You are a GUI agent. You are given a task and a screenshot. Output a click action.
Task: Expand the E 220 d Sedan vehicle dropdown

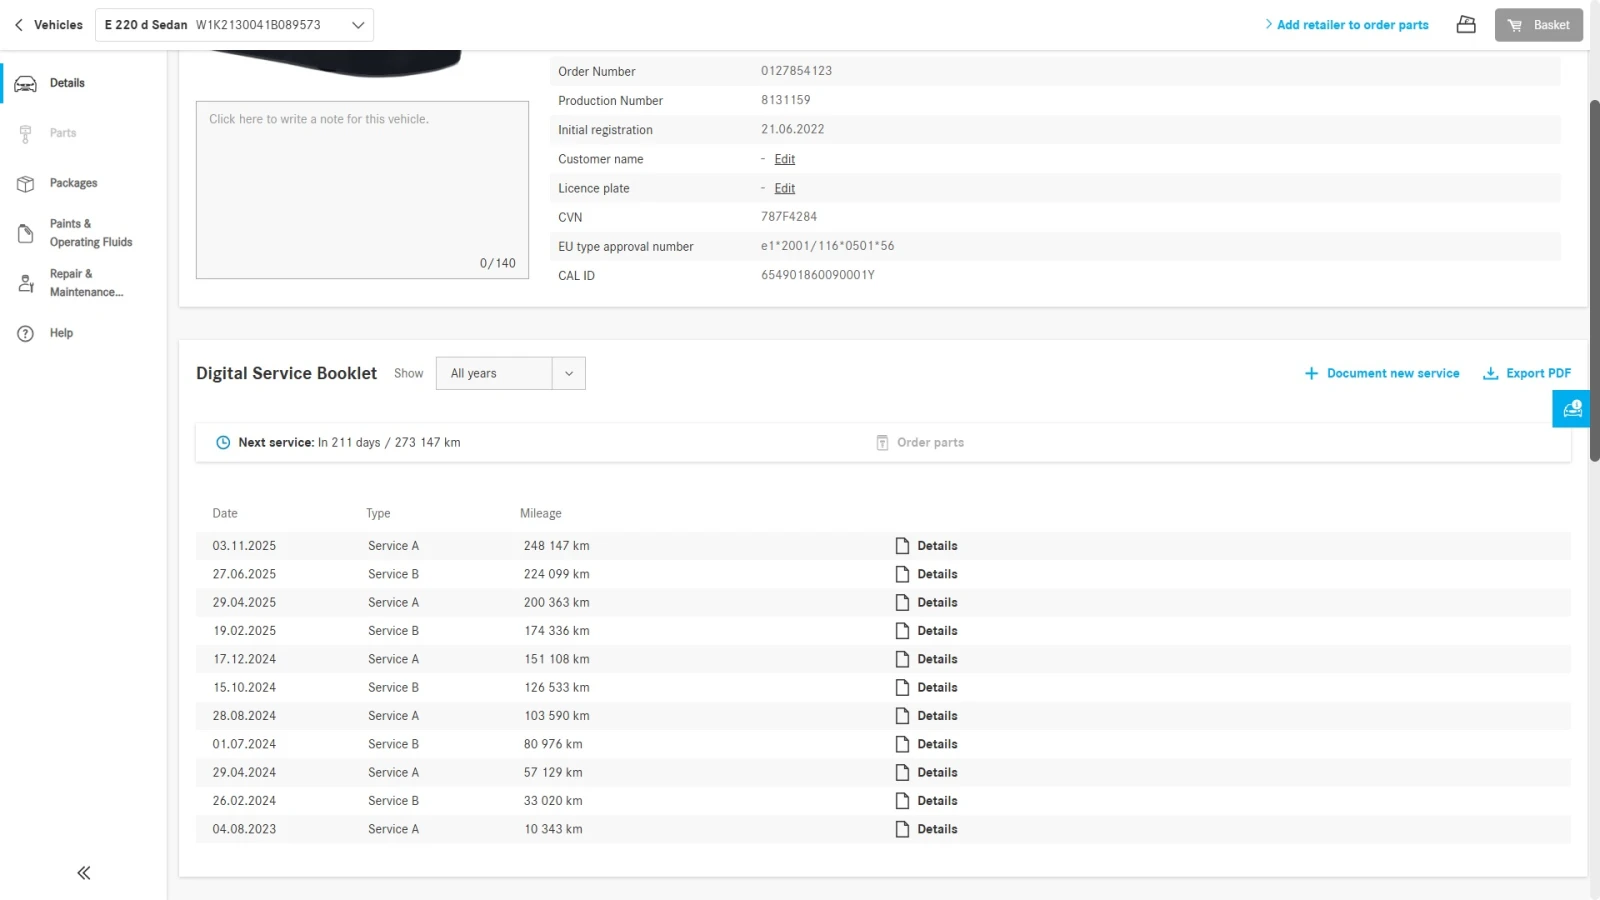point(357,25)
